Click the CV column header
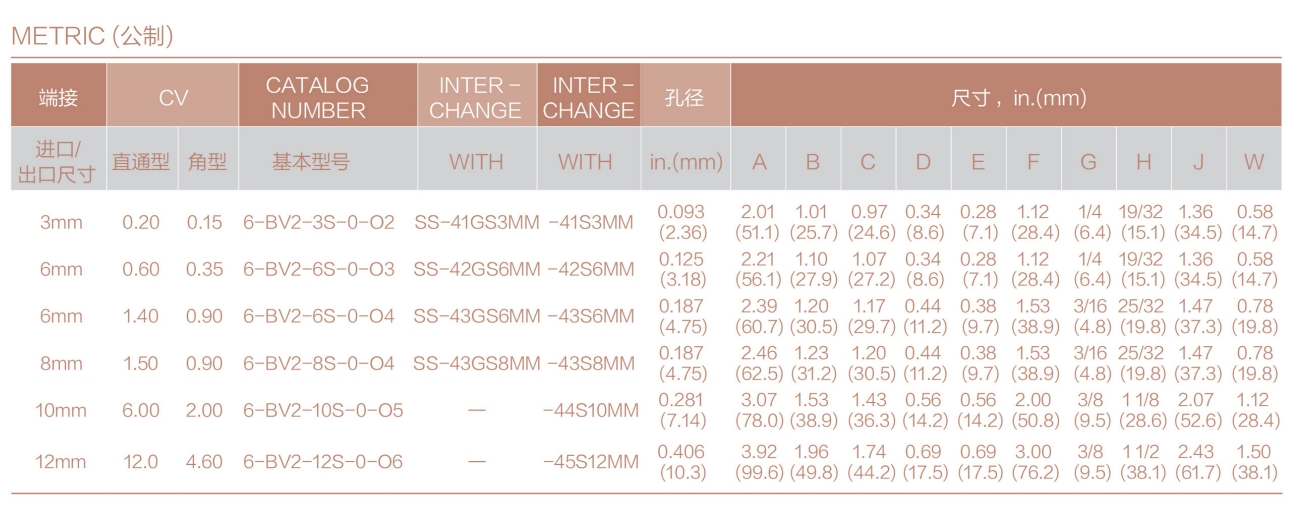The image size is (1312, 508). point(173,98)
